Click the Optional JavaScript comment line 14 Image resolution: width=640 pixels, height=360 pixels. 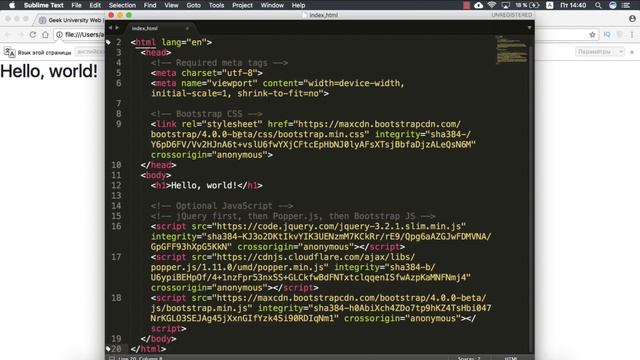coord(222,206)
